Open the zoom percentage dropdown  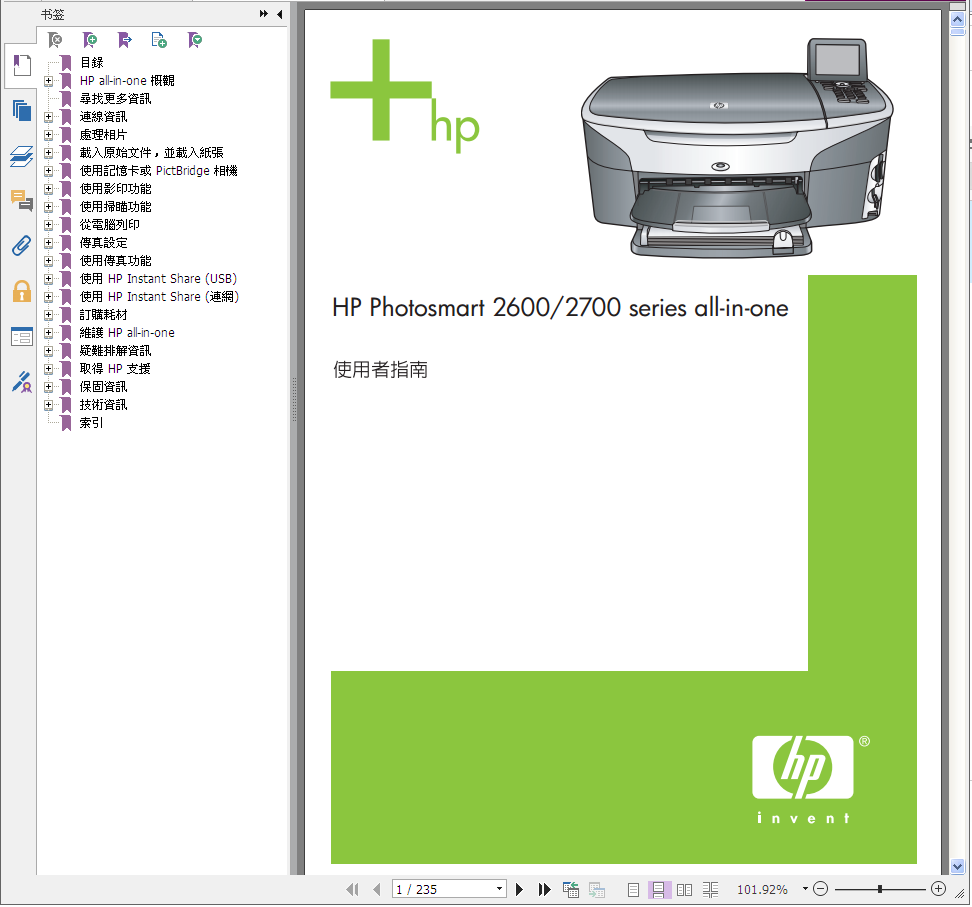pyautogui.click(x=805, y=889)
